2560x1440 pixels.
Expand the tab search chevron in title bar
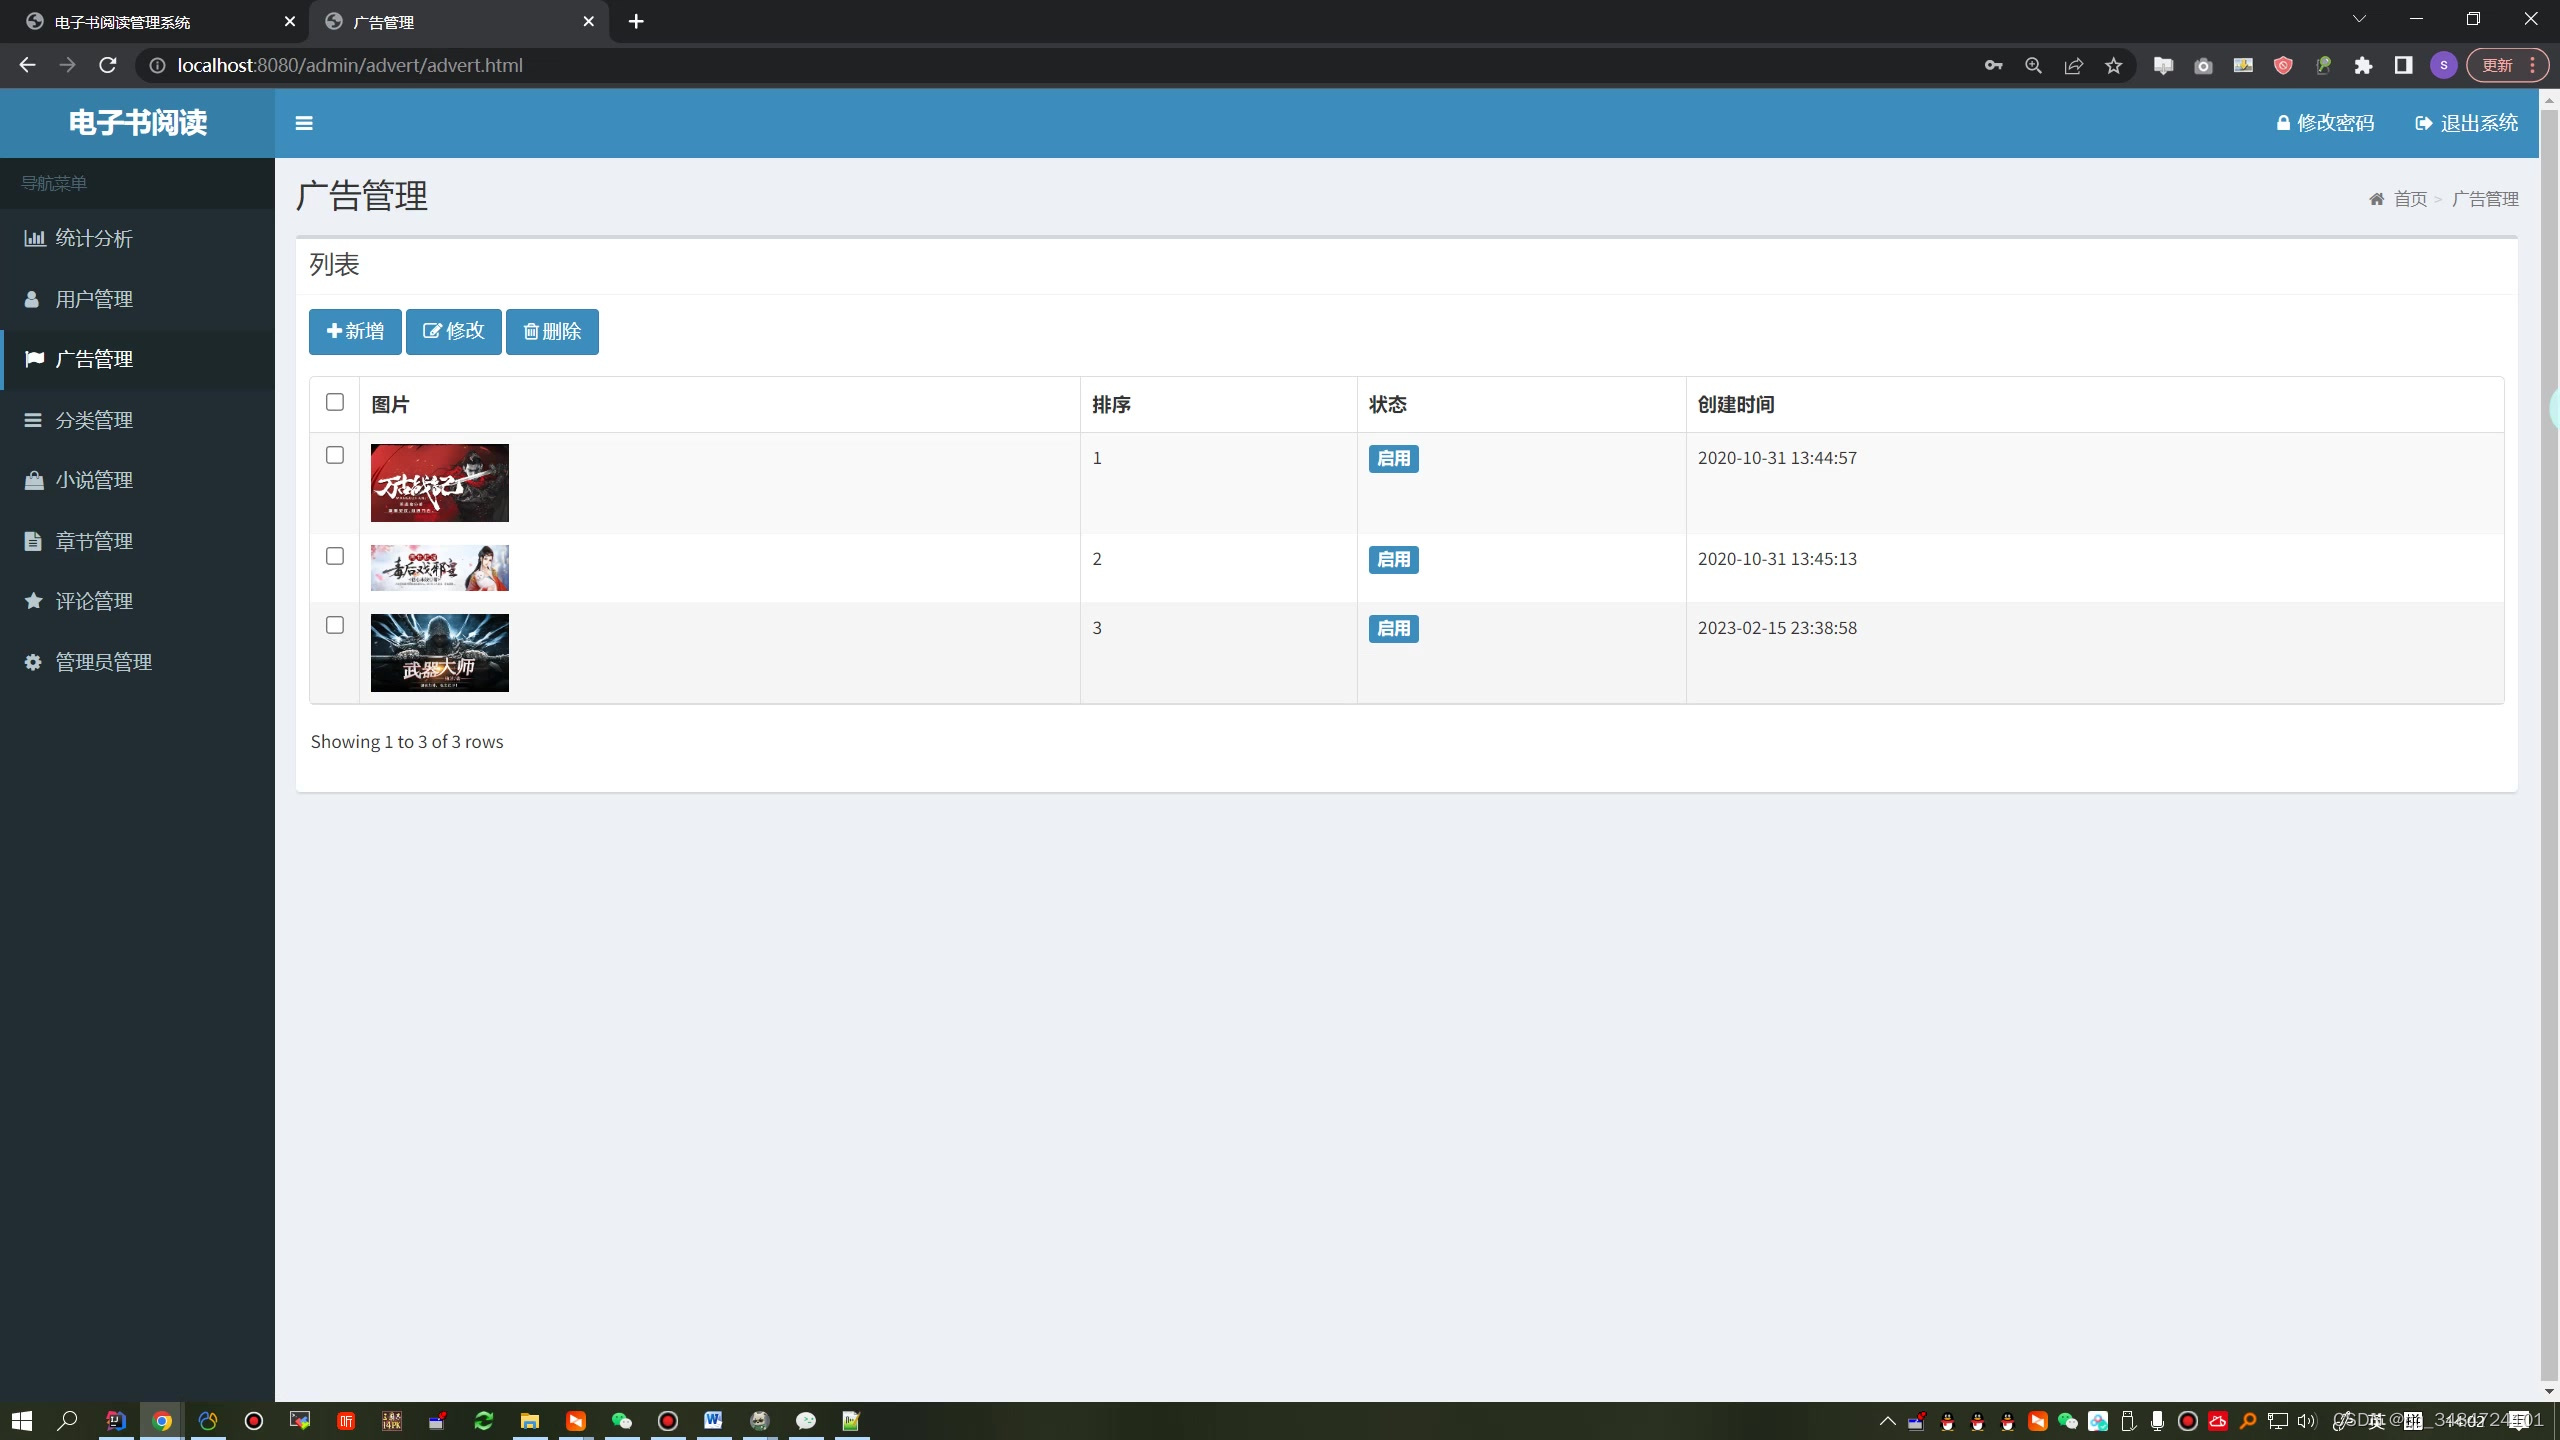pyautogui.click(x=2359, y=20)
